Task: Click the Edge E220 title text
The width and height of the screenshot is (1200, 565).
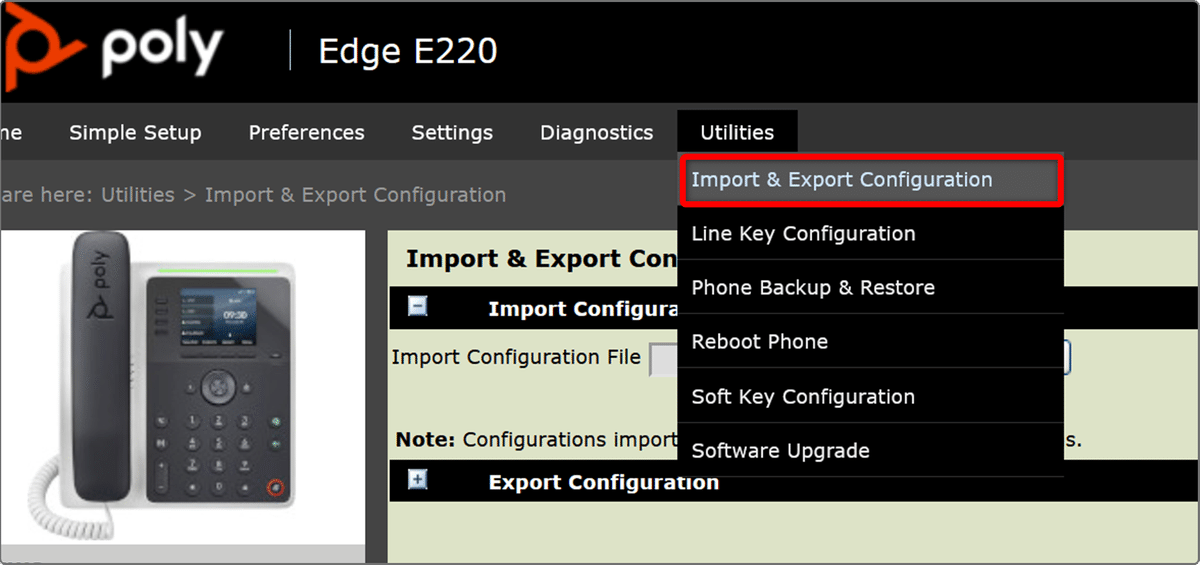Action: 407,51
